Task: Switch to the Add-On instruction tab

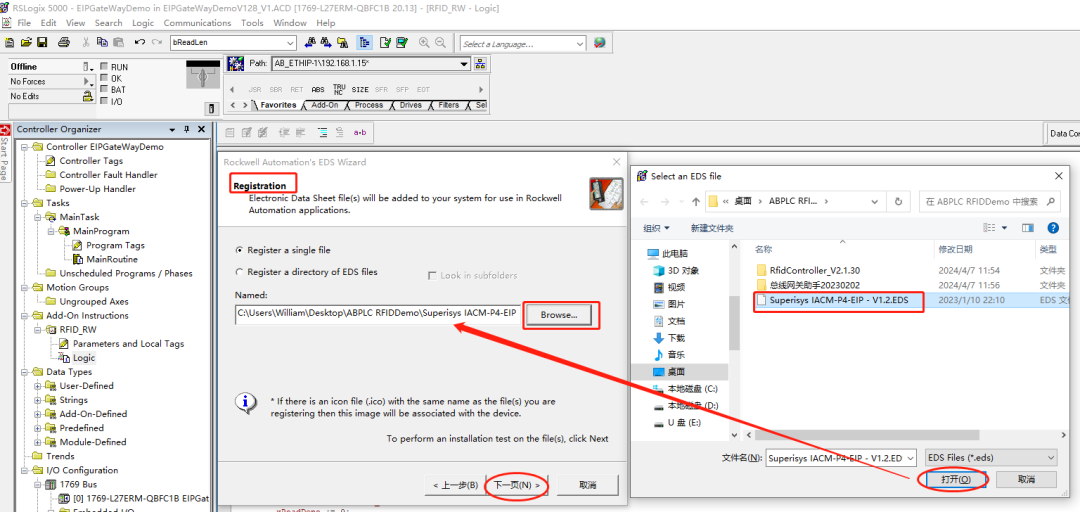Action: pos(324,105)
